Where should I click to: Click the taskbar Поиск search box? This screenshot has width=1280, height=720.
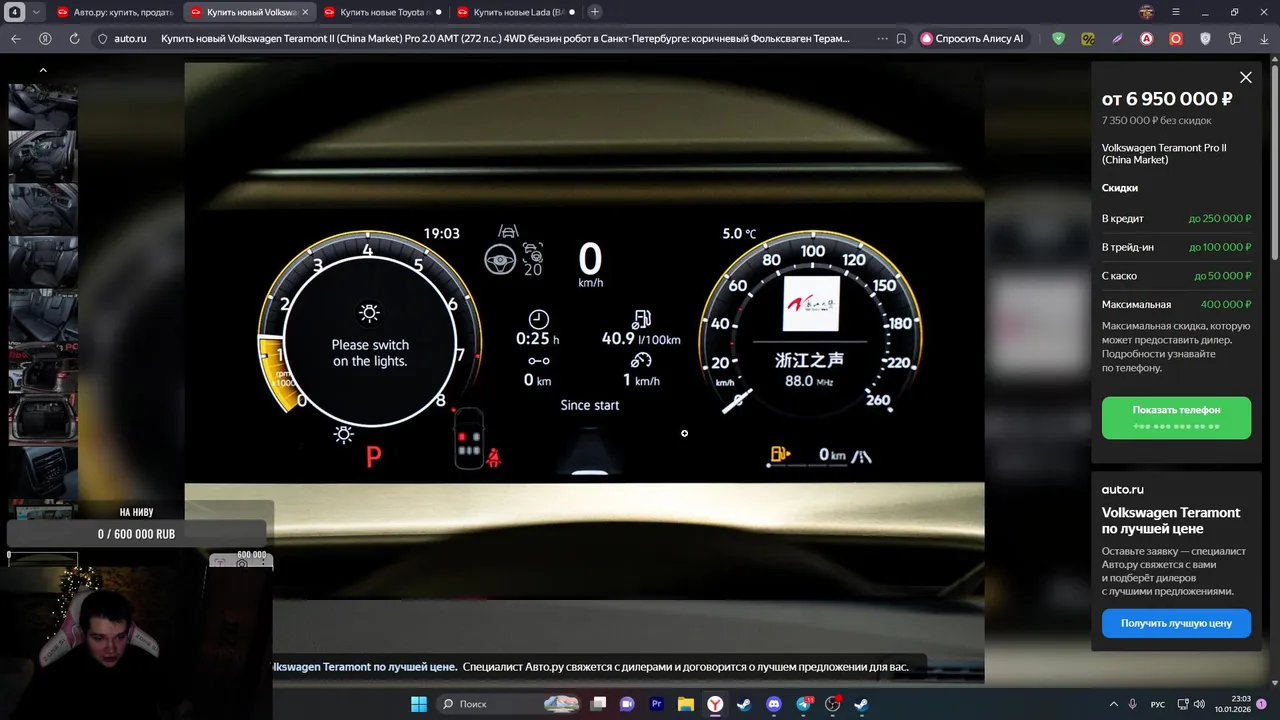(x=509, y=704)
